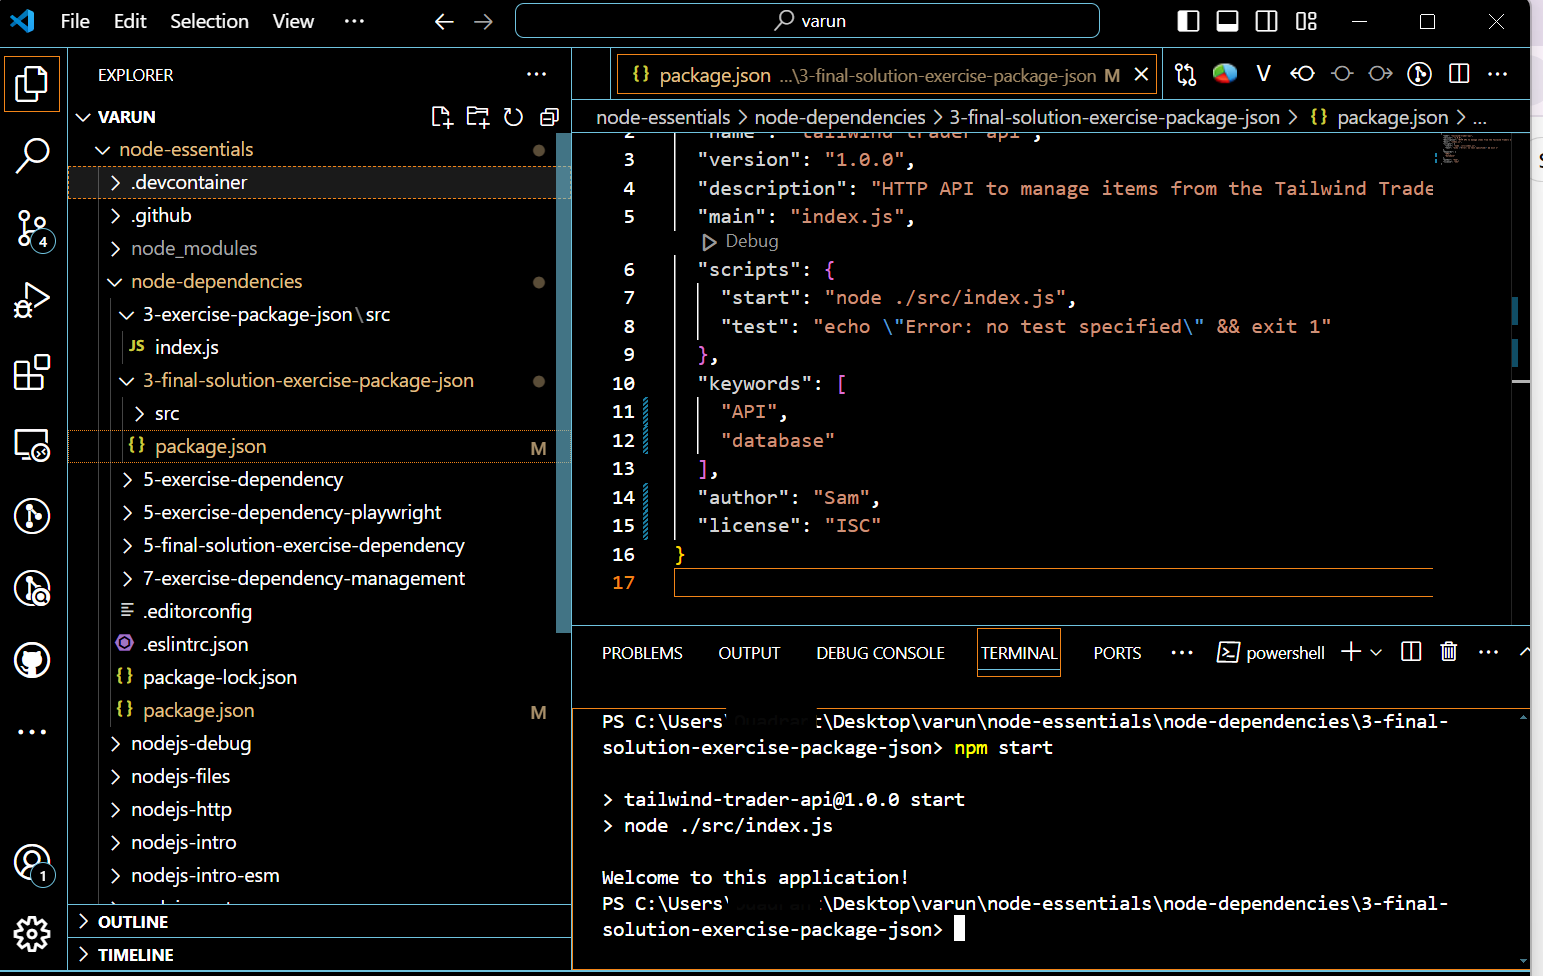The width and height of the screenshot is (1543, 976).
Task: Toggle the Primary Side Bar layout
Action: (1188, 21)
